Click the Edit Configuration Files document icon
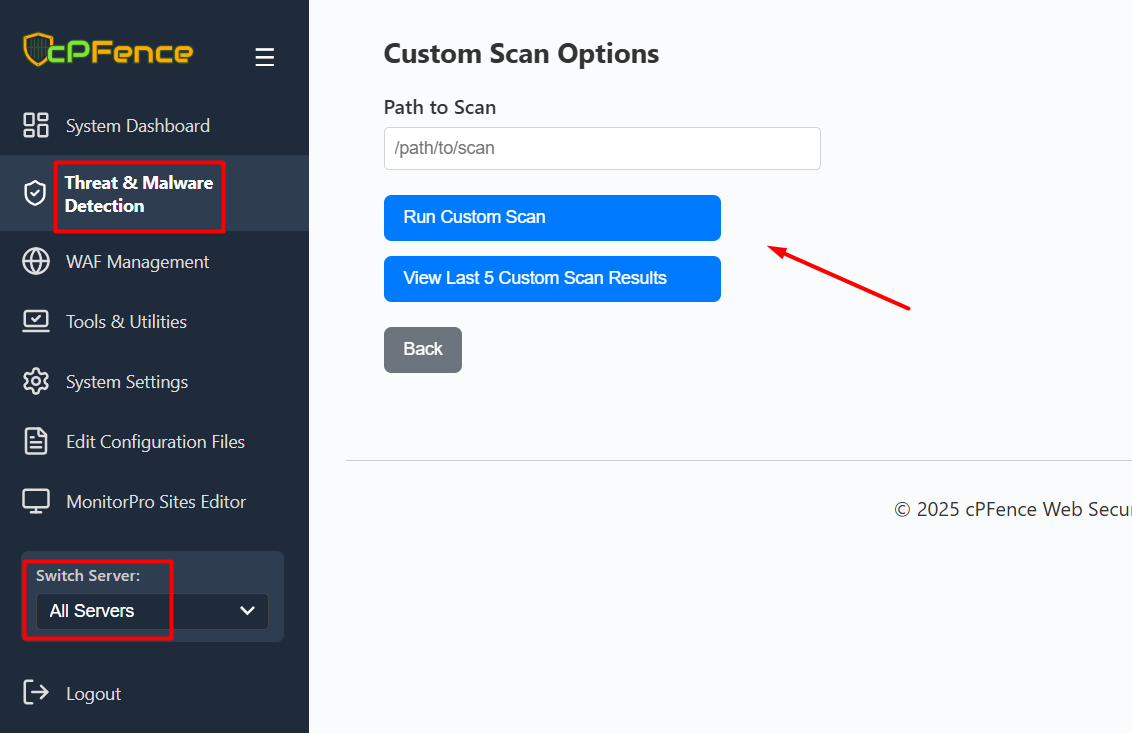 click(36, 441)
